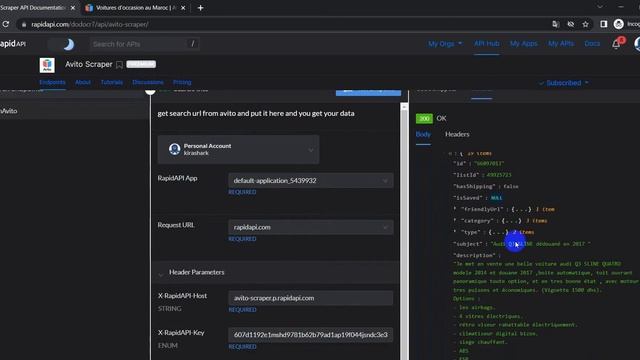Image resolution: width=640 pixels, height=360 pixels.
Task: Click the "description" JSON key
Action: tap(474, 255)
